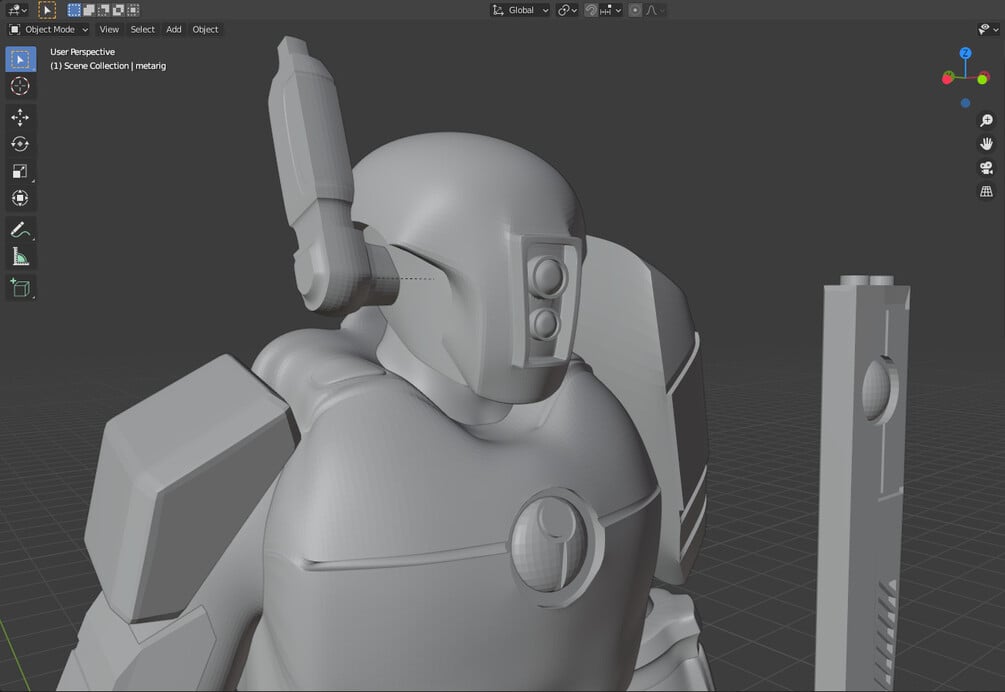
Task: Choose the Add Cube tool
Action: pyautogui.click(x=21, y=288)
